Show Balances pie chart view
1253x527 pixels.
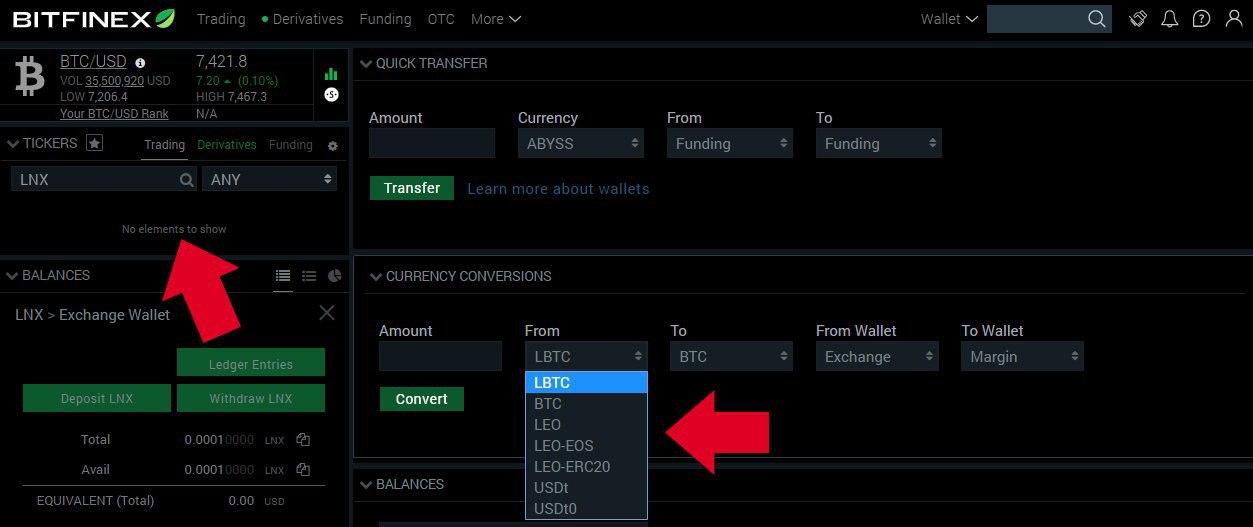click(335, 276)
